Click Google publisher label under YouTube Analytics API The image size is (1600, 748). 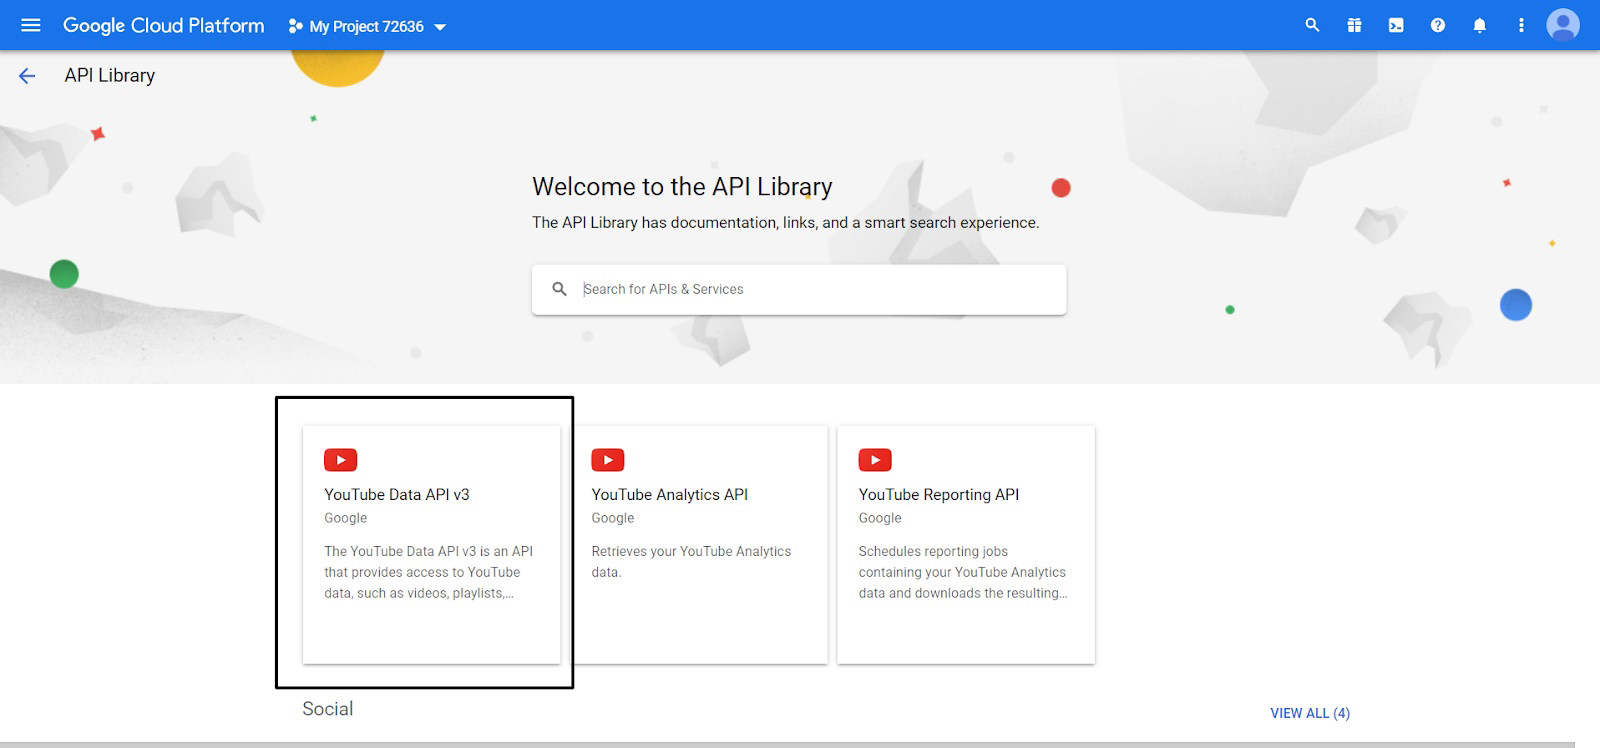613,518
